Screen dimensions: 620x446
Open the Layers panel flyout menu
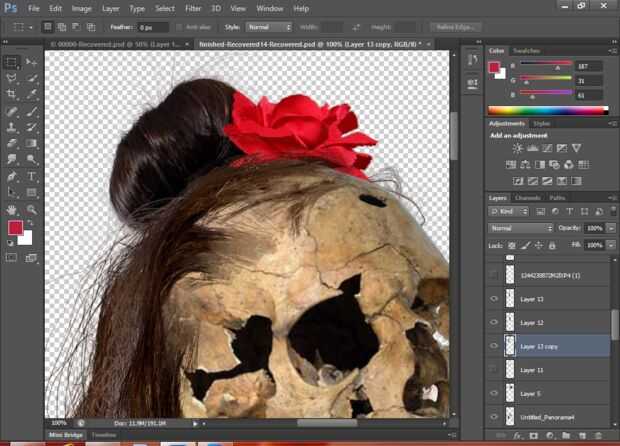point(612,198)
